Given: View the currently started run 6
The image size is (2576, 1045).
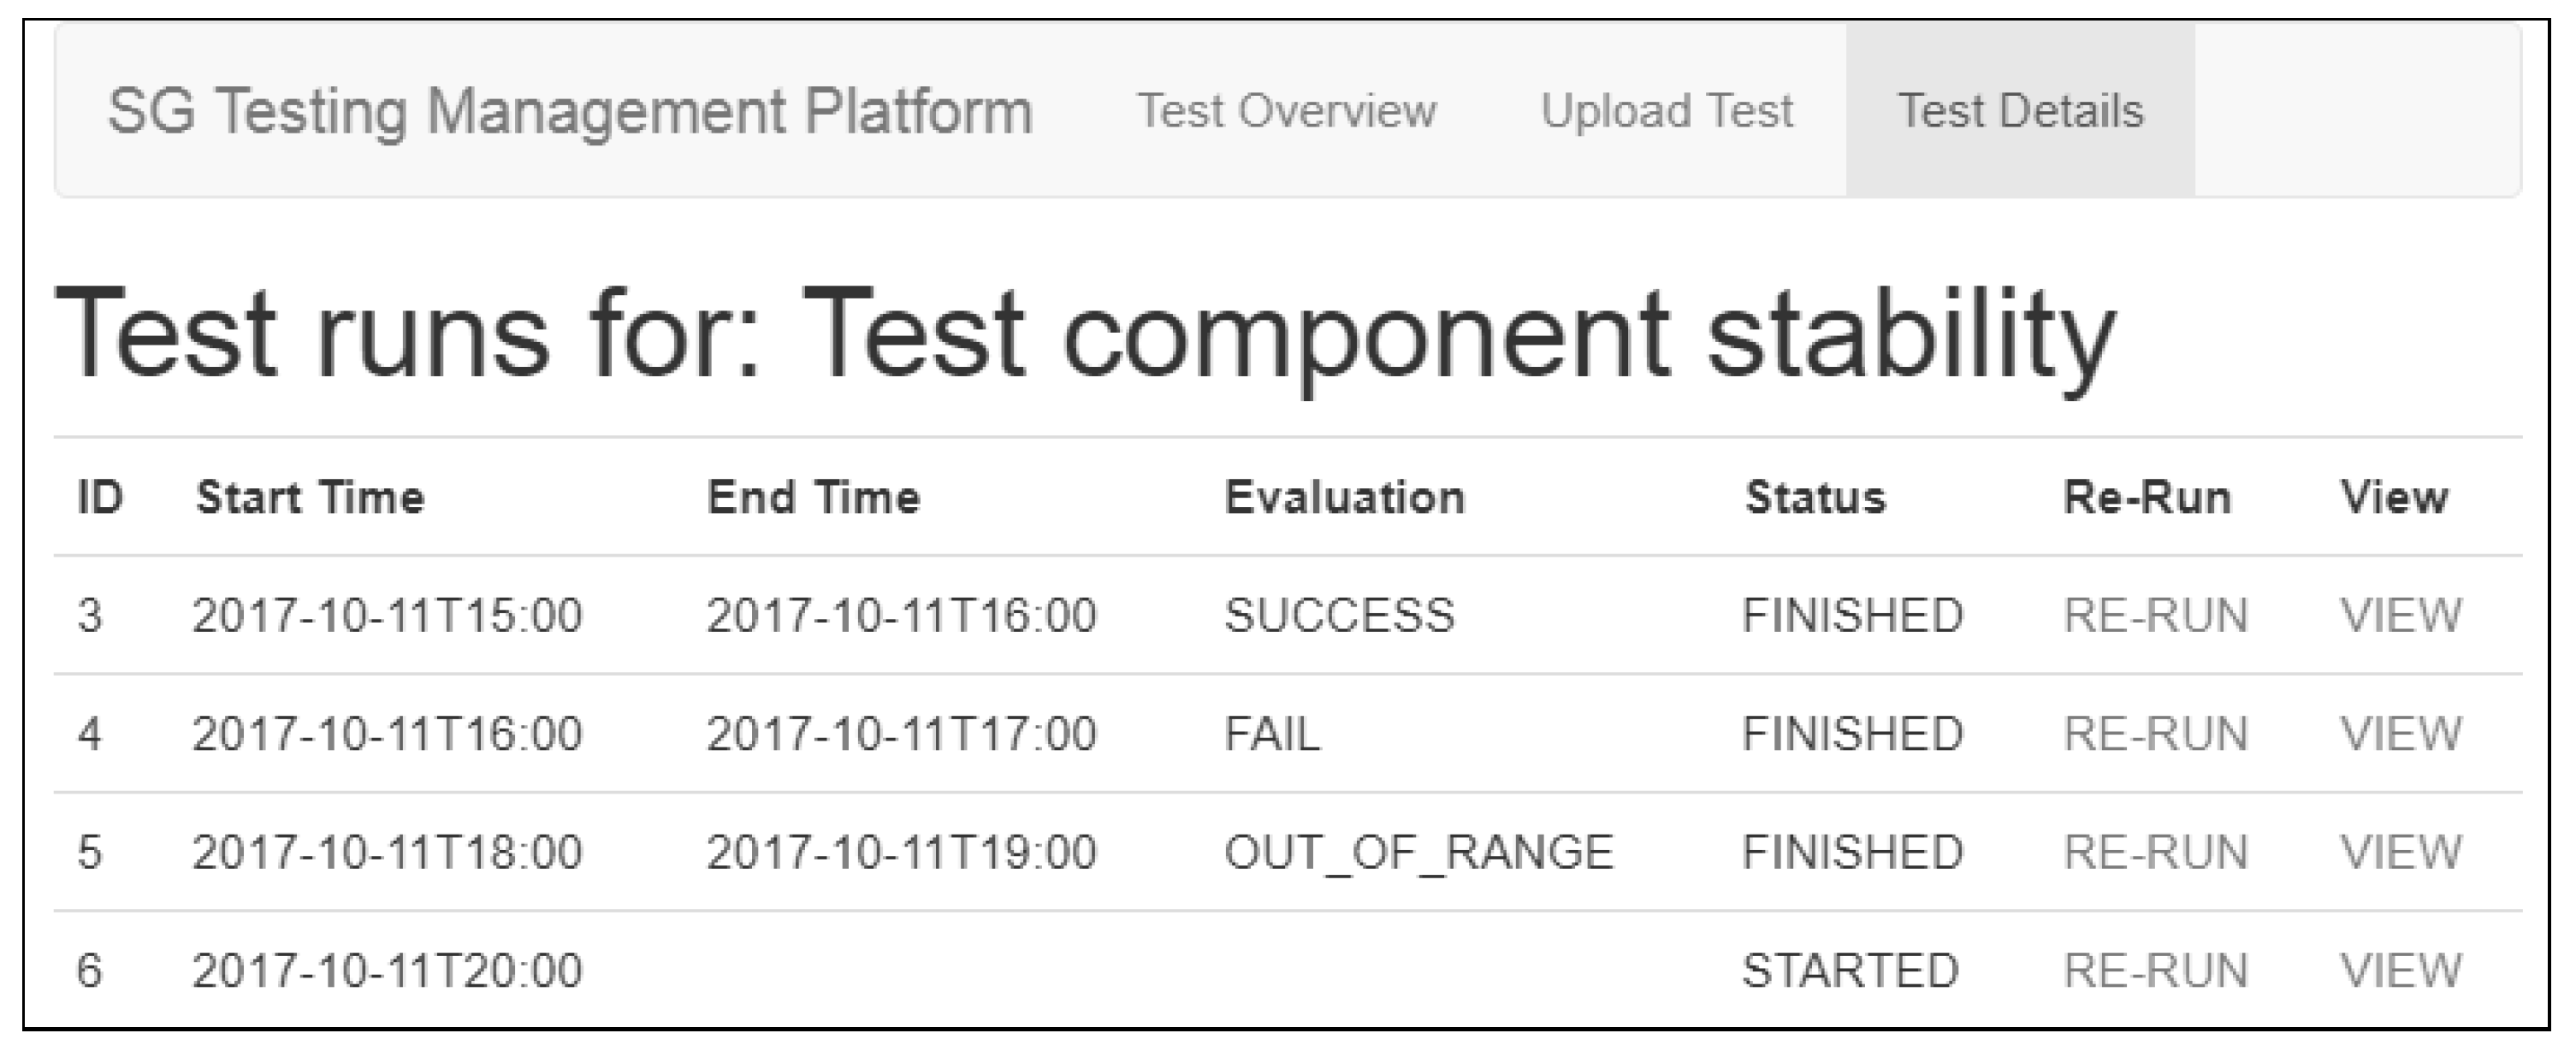Looking at the screenshot, I should coord(2400,970).
